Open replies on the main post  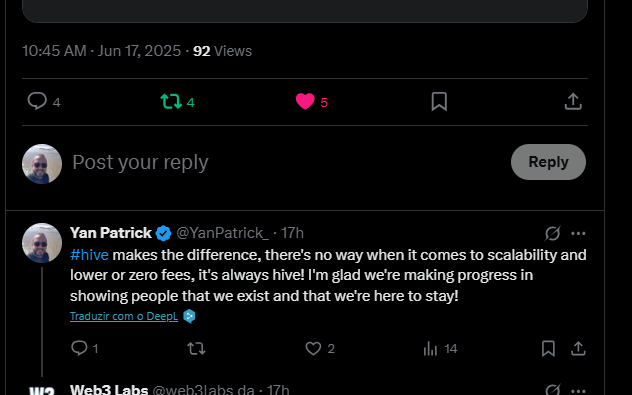click(44, 102)
